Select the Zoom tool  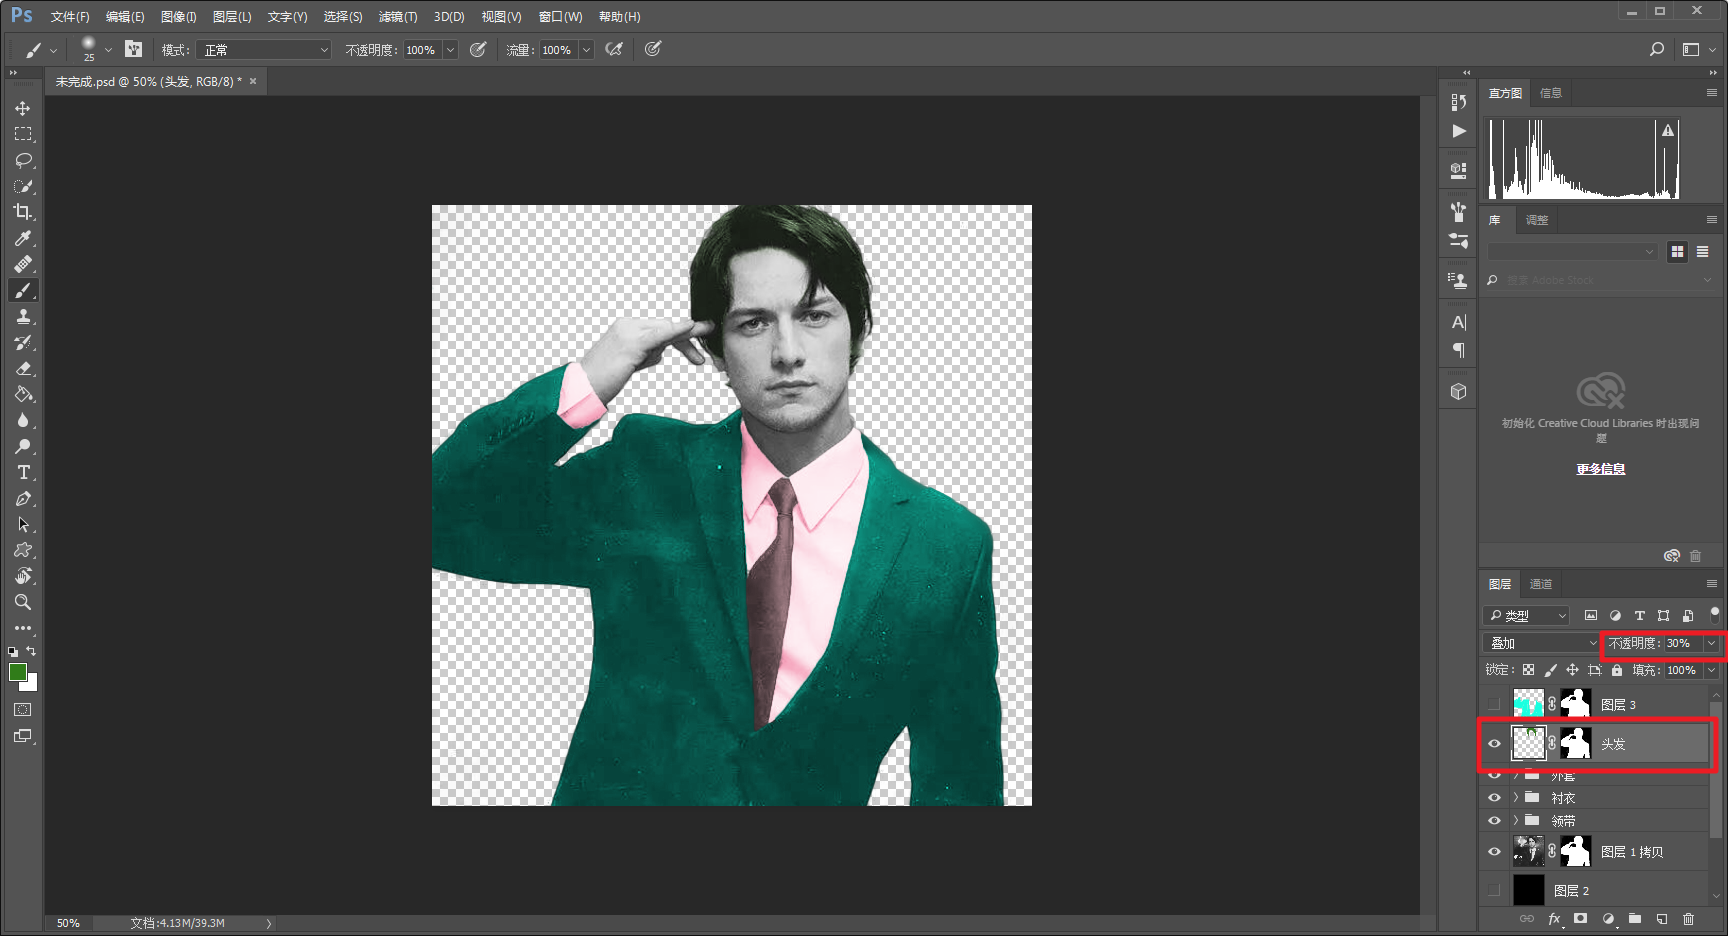coord(23,602)
